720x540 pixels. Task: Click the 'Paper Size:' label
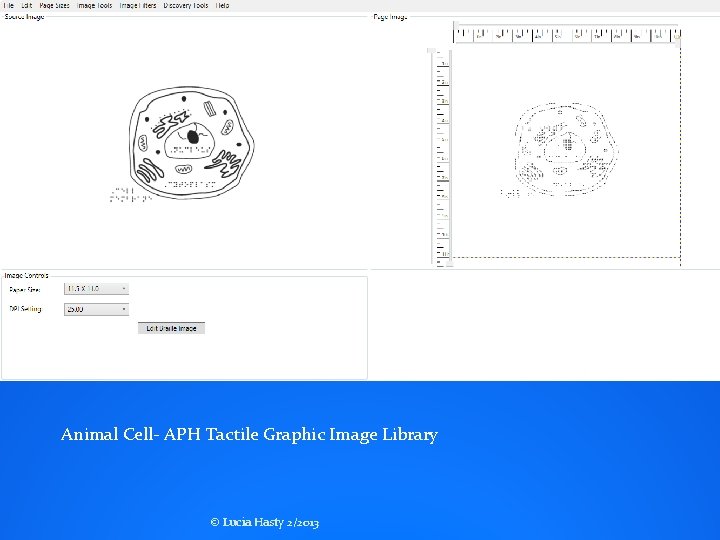tap(25, 290)
